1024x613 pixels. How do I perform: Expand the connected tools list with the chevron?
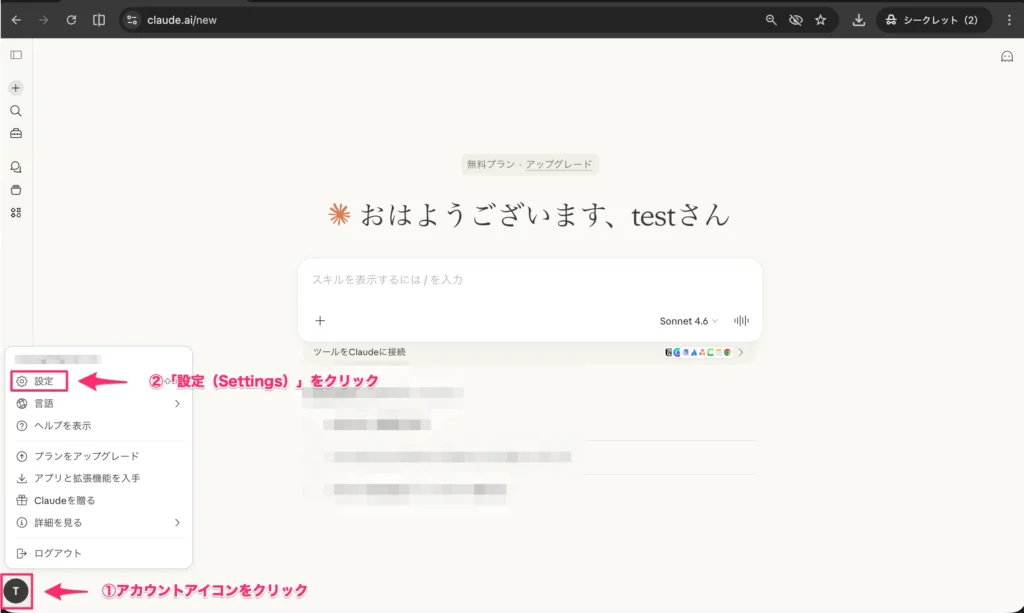tap(741, 352)
